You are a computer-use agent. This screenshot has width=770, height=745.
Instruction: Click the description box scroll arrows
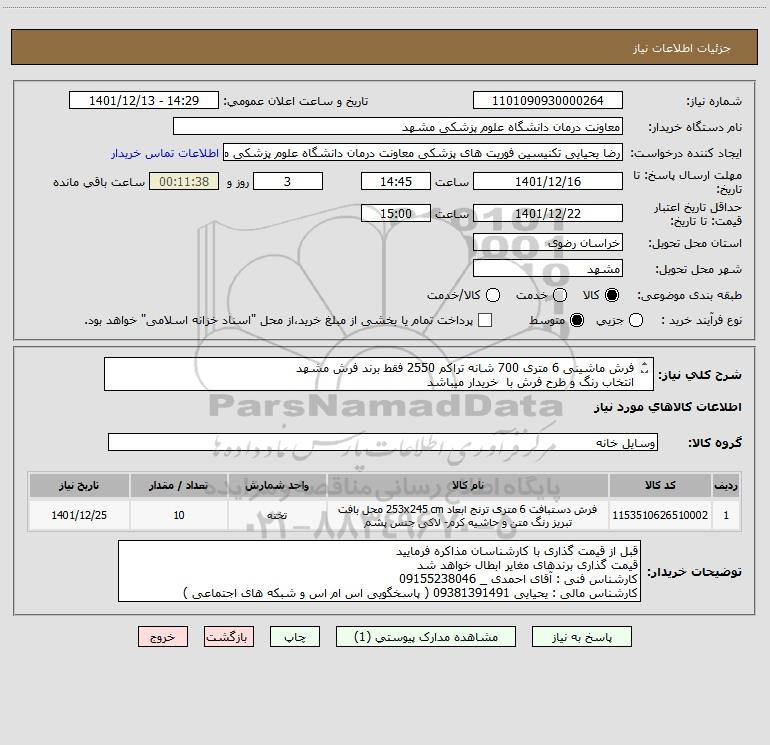pos(645,367)
